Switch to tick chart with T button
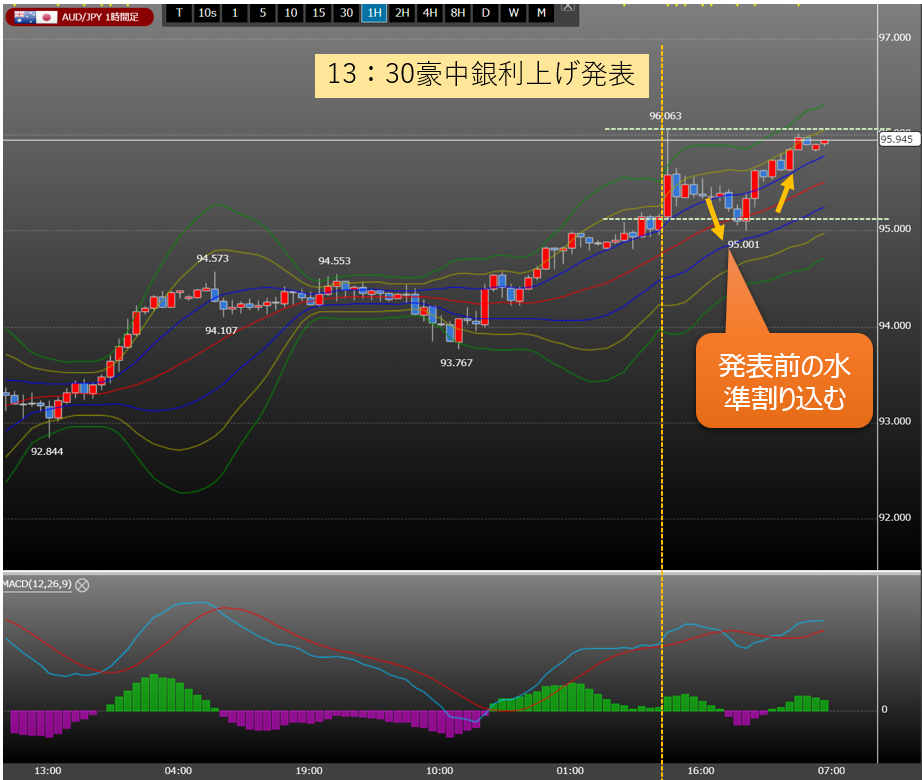The height and width of the screenshot is (780, 922). 178,13
